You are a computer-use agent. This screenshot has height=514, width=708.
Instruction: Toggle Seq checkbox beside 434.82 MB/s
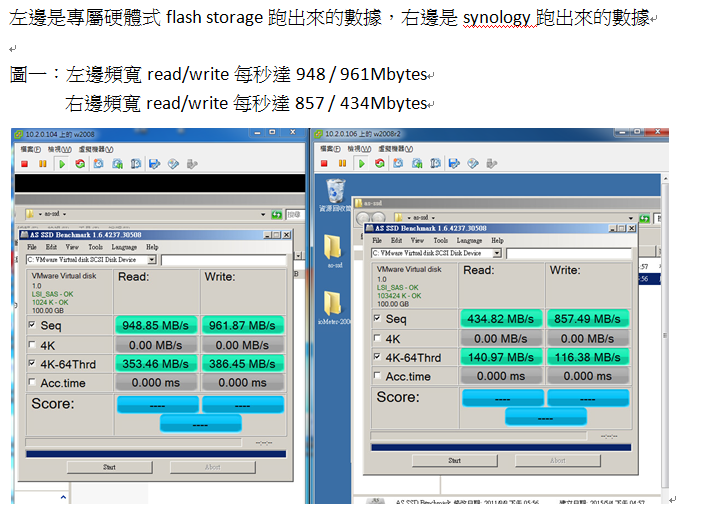pos(377,318)
